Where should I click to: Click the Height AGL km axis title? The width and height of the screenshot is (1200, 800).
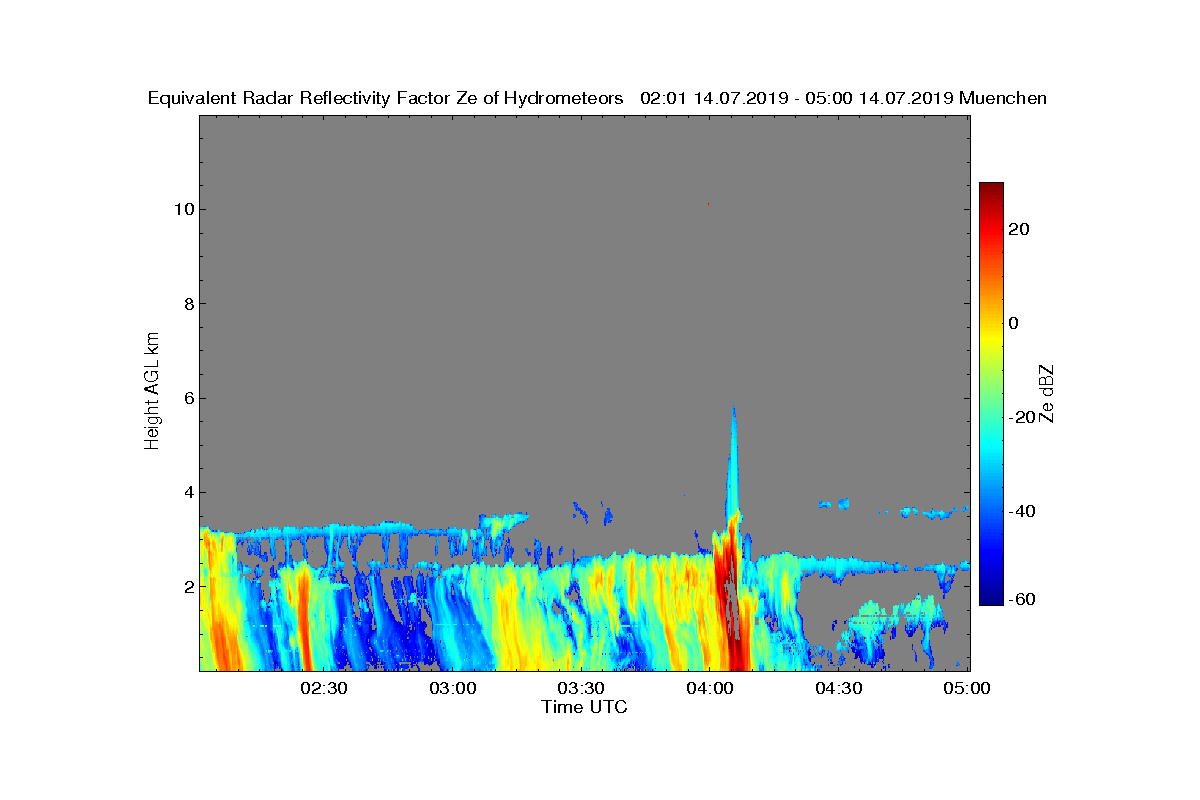pos(152,393)
